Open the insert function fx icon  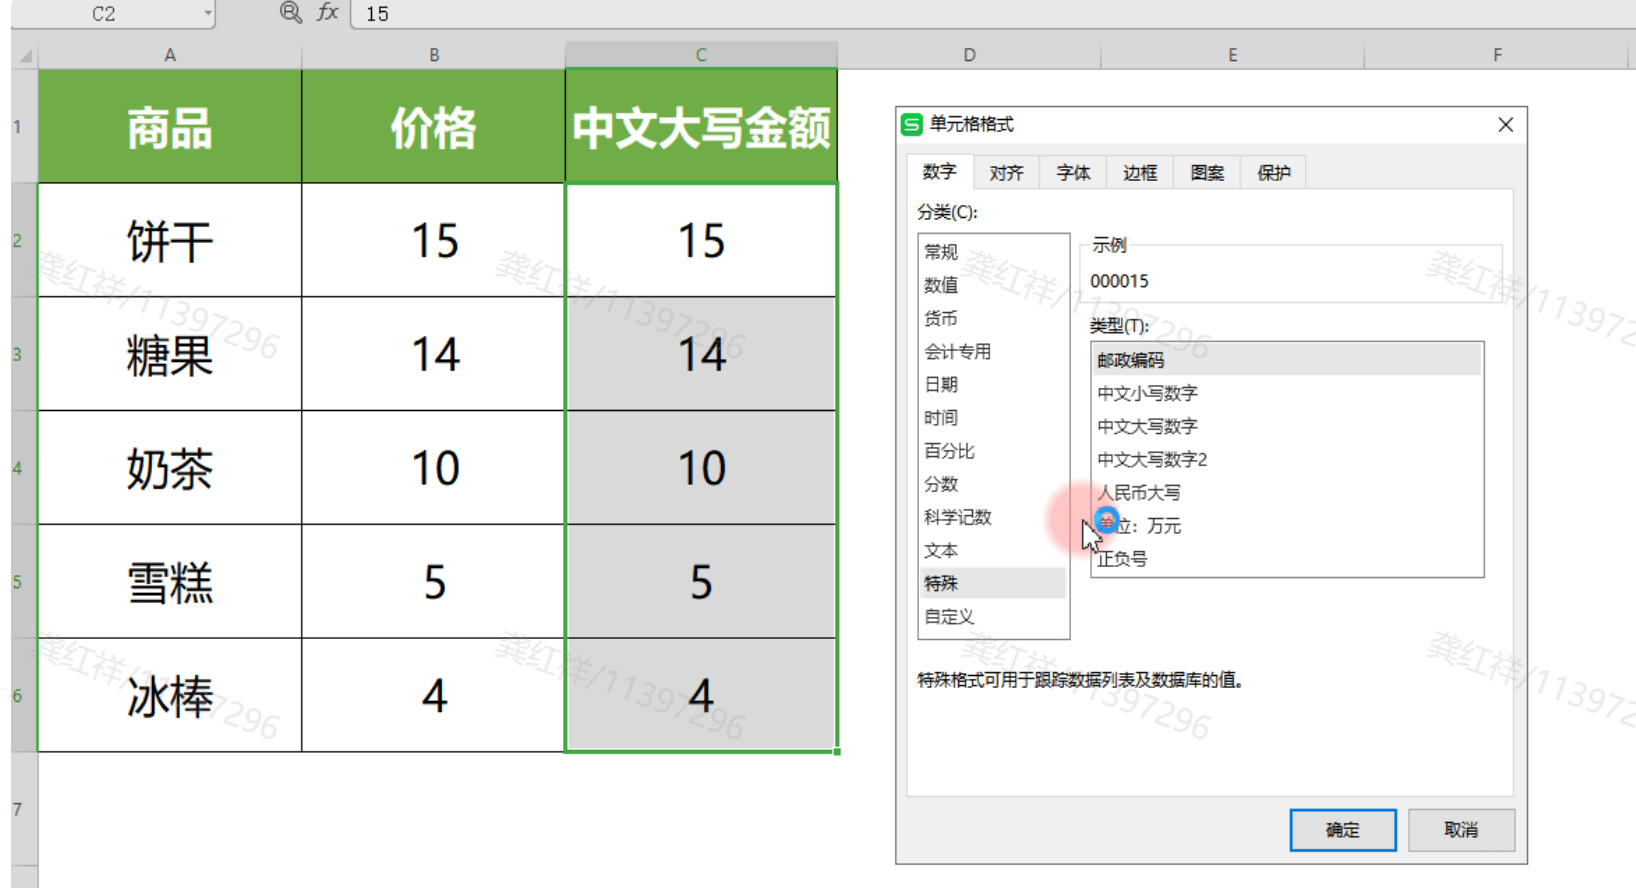tap(327, 12)
